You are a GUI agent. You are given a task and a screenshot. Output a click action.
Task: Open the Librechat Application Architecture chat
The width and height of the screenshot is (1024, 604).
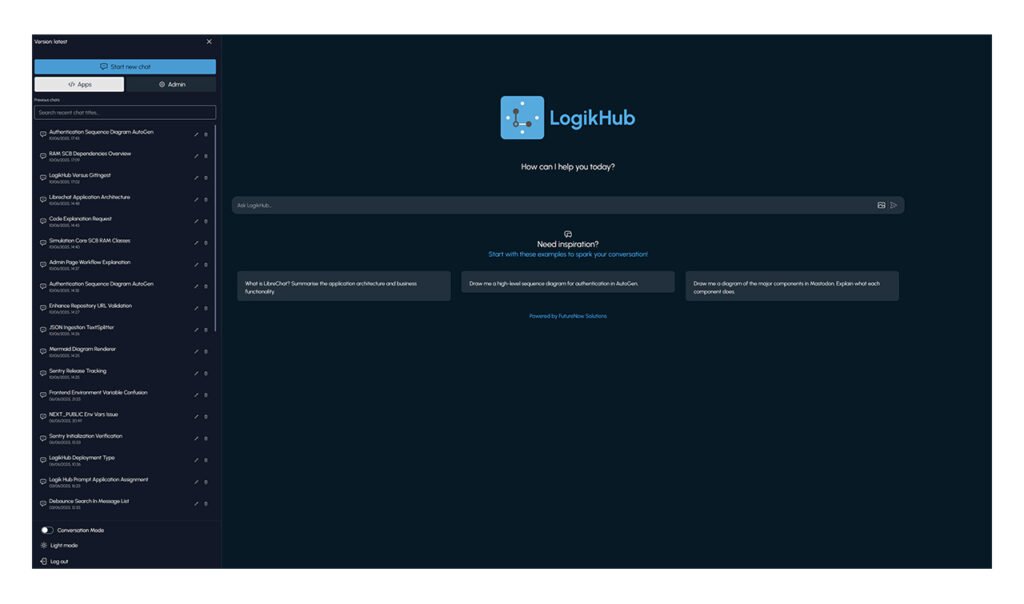pos(89,199)
